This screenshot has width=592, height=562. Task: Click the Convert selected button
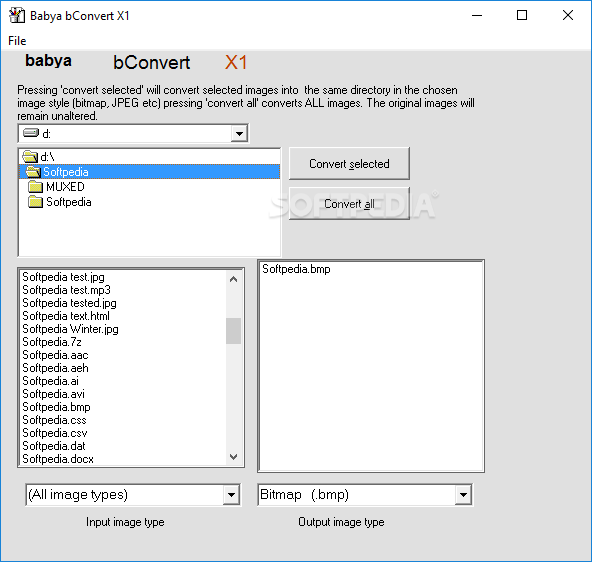[349, 164]
